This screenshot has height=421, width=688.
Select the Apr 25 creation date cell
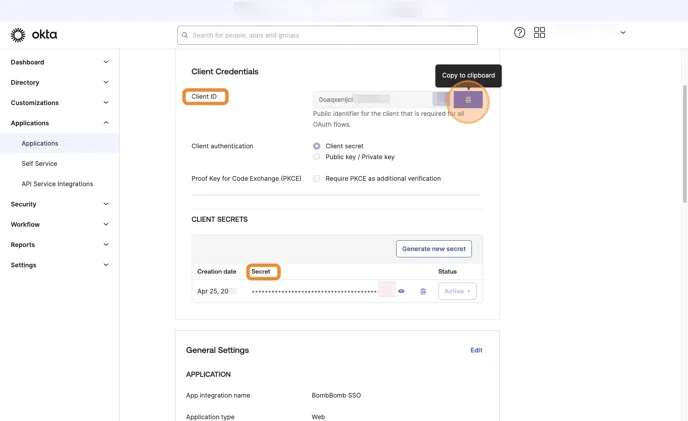[217, 291]
